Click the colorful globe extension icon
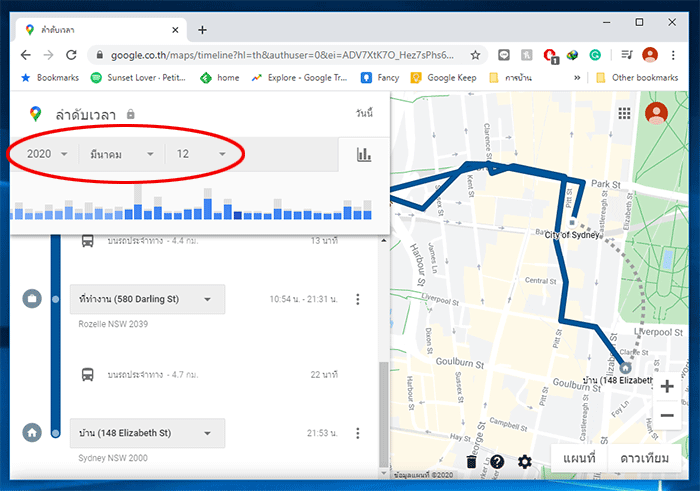The image size is (700, 491). [x=572, y=55]
